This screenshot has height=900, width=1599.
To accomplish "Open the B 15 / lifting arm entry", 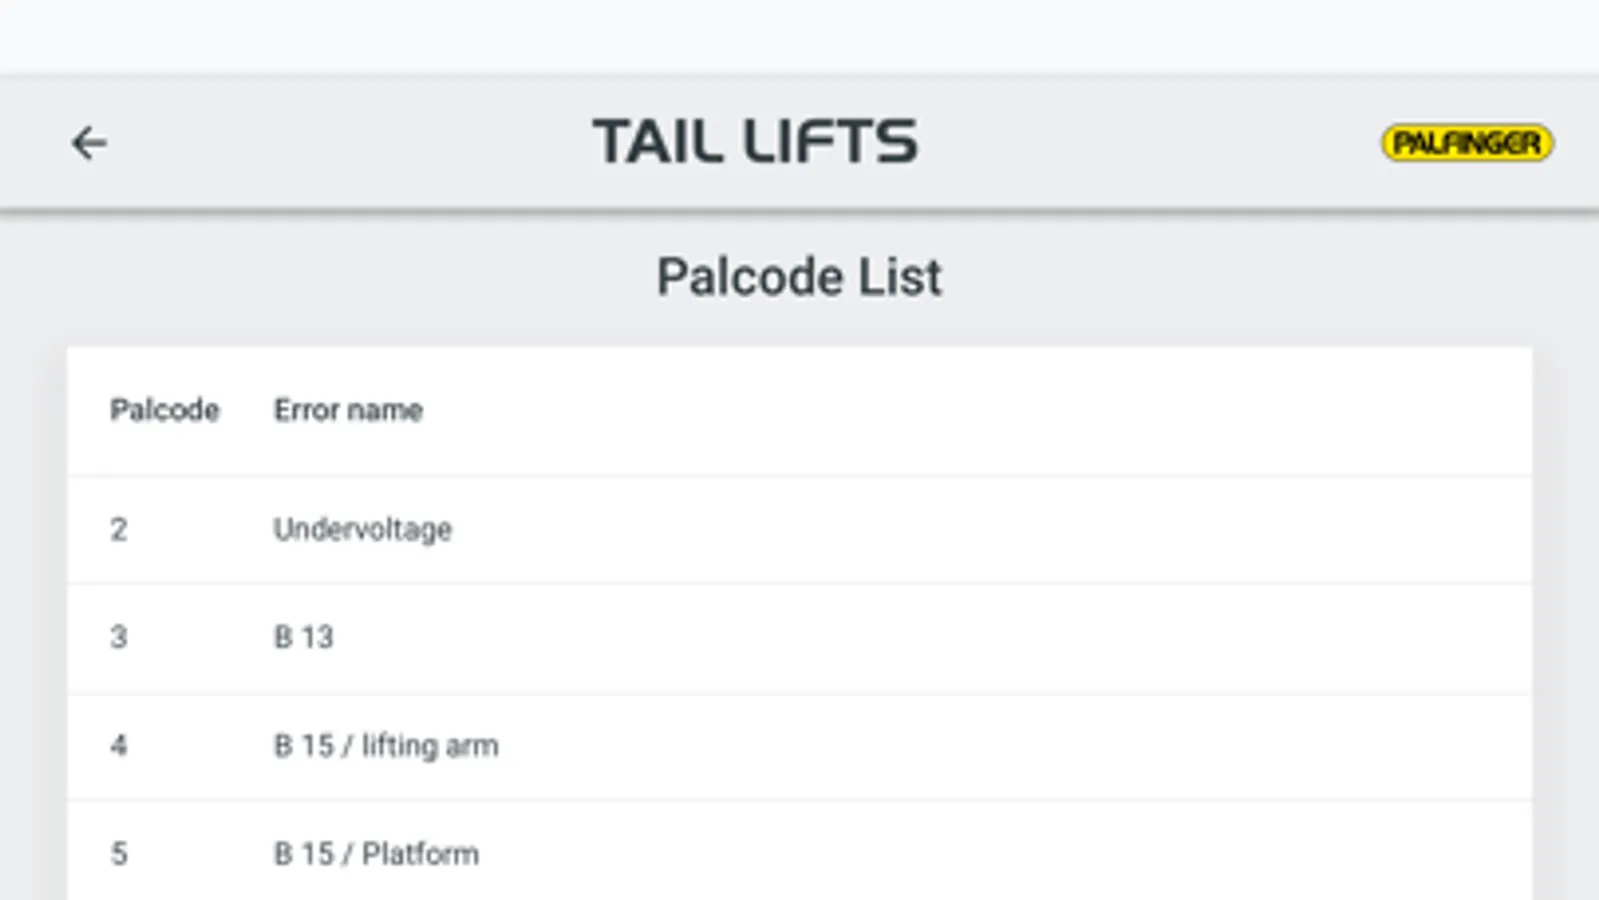I will click(x=386, y=746).
